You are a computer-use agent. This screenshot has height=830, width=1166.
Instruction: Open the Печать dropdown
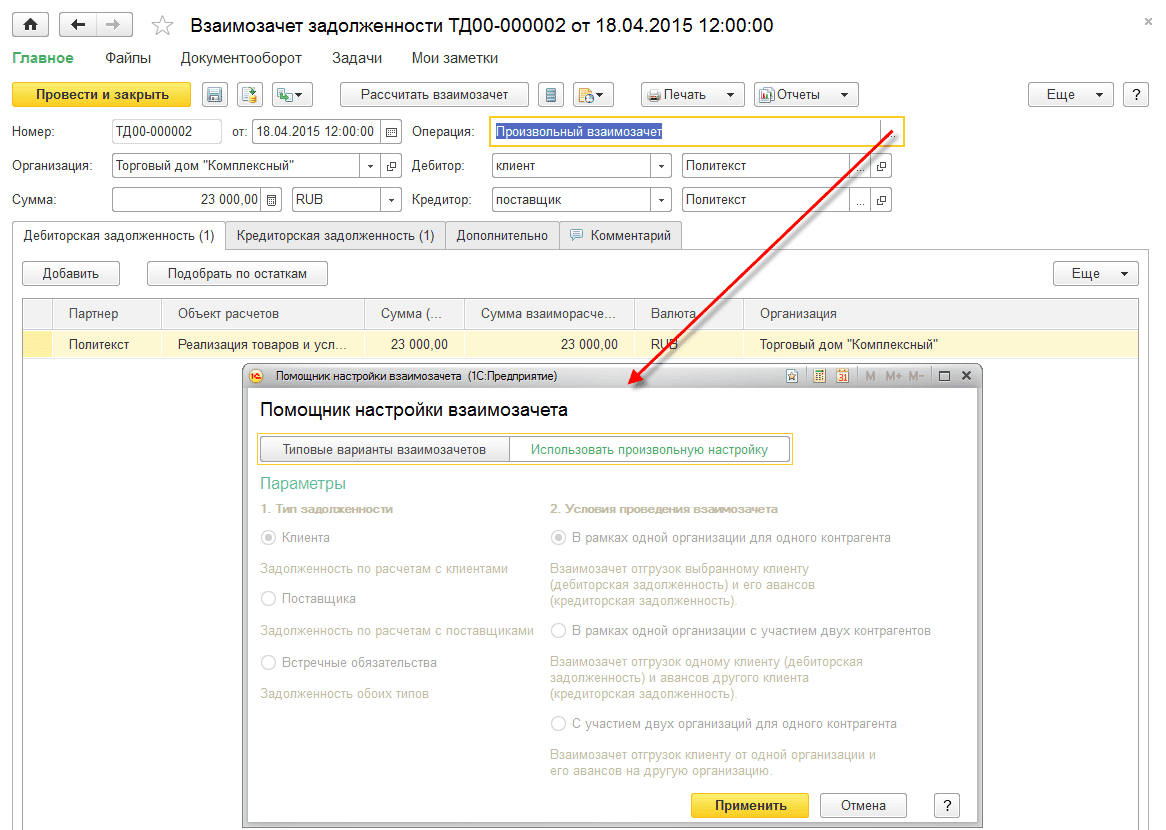(x=693, y=94)
